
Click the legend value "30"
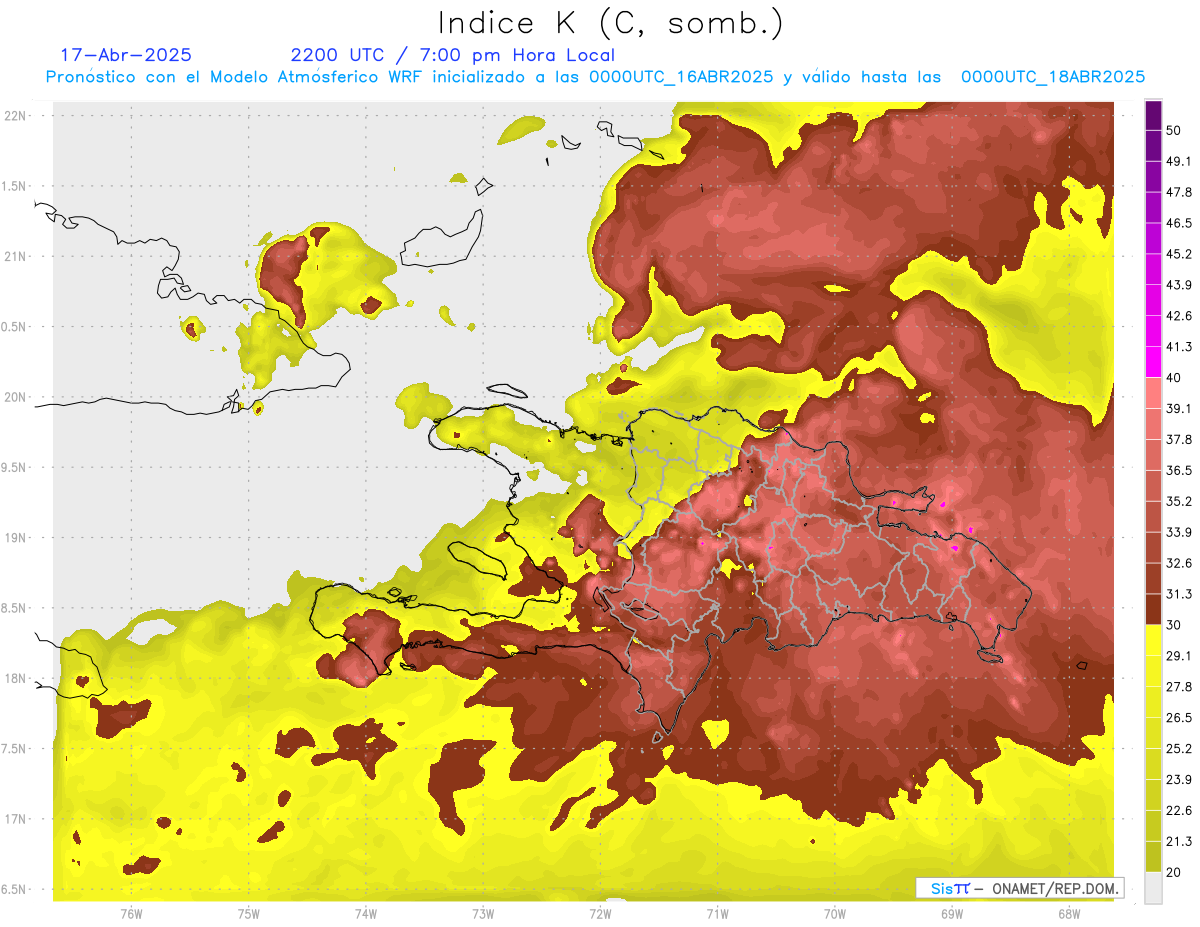click(x=1174, y=624)
